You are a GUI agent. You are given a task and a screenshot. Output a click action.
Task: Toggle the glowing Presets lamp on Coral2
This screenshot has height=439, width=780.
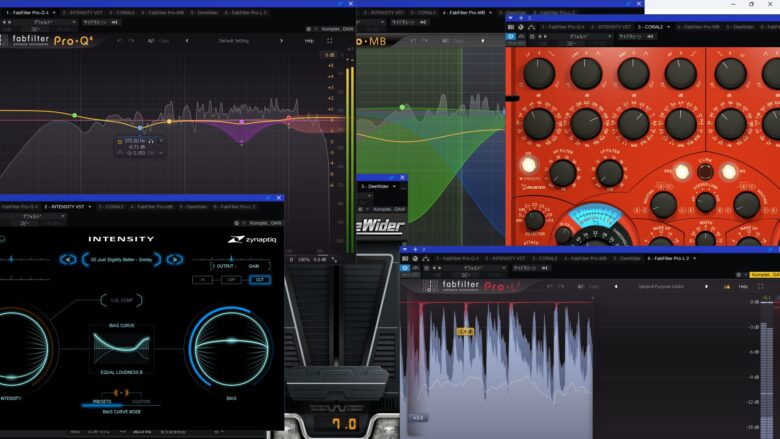click(527, 164)
